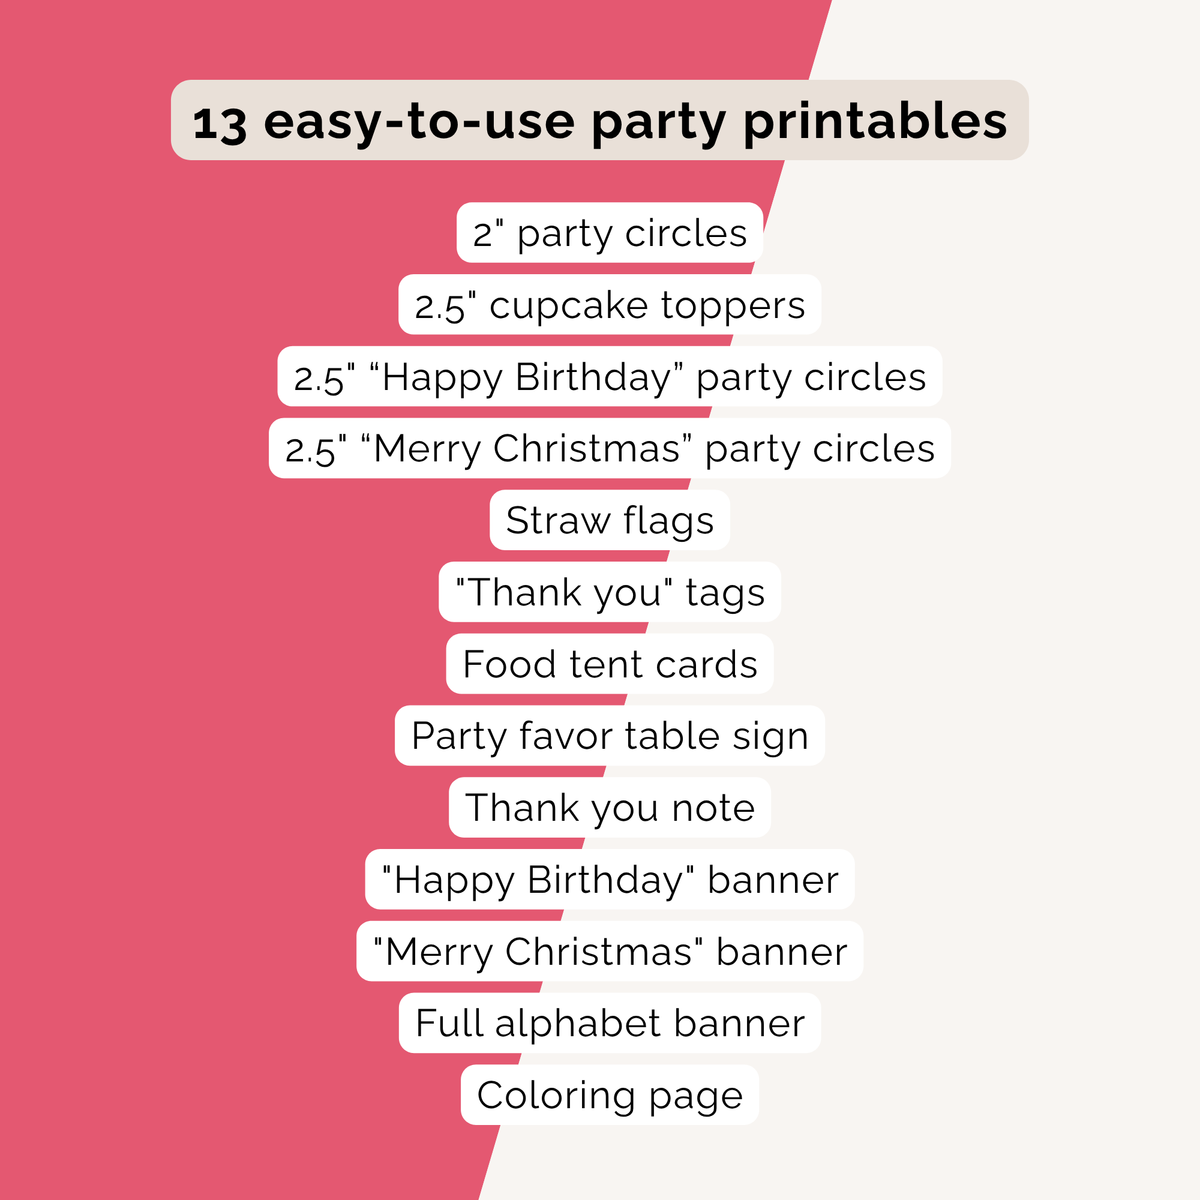
Task: Pick the "Thank you" tags item
Action: (610, 593)
